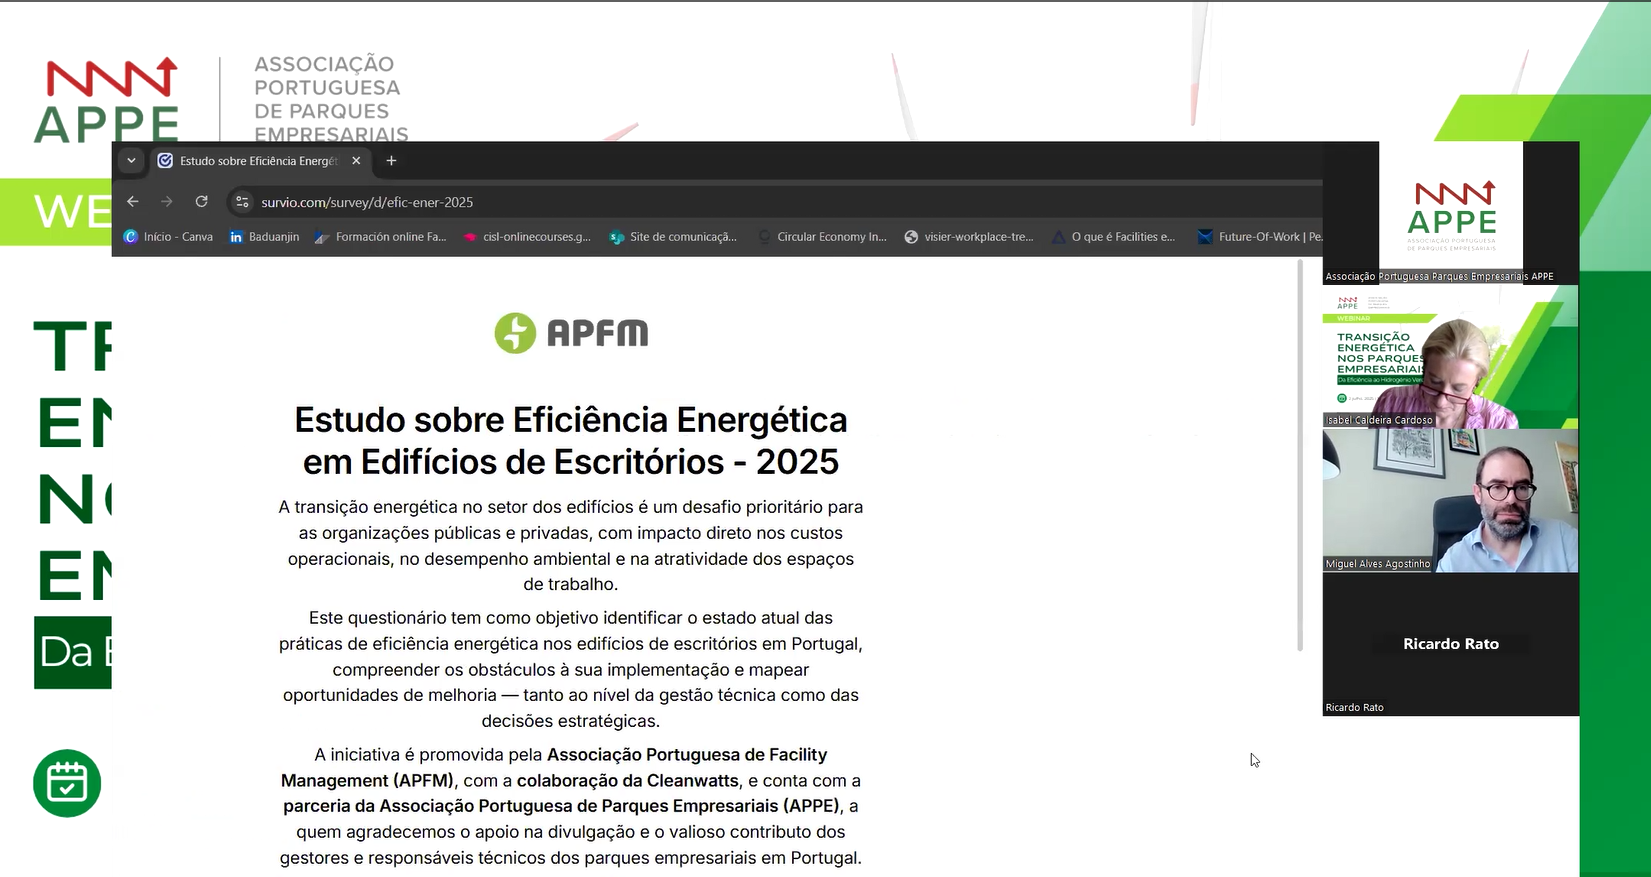Click the 'Este questionário tem como objetivo' paragraph
The image size is (1651, 877).
pyautogui.click(x=571, y=670)
